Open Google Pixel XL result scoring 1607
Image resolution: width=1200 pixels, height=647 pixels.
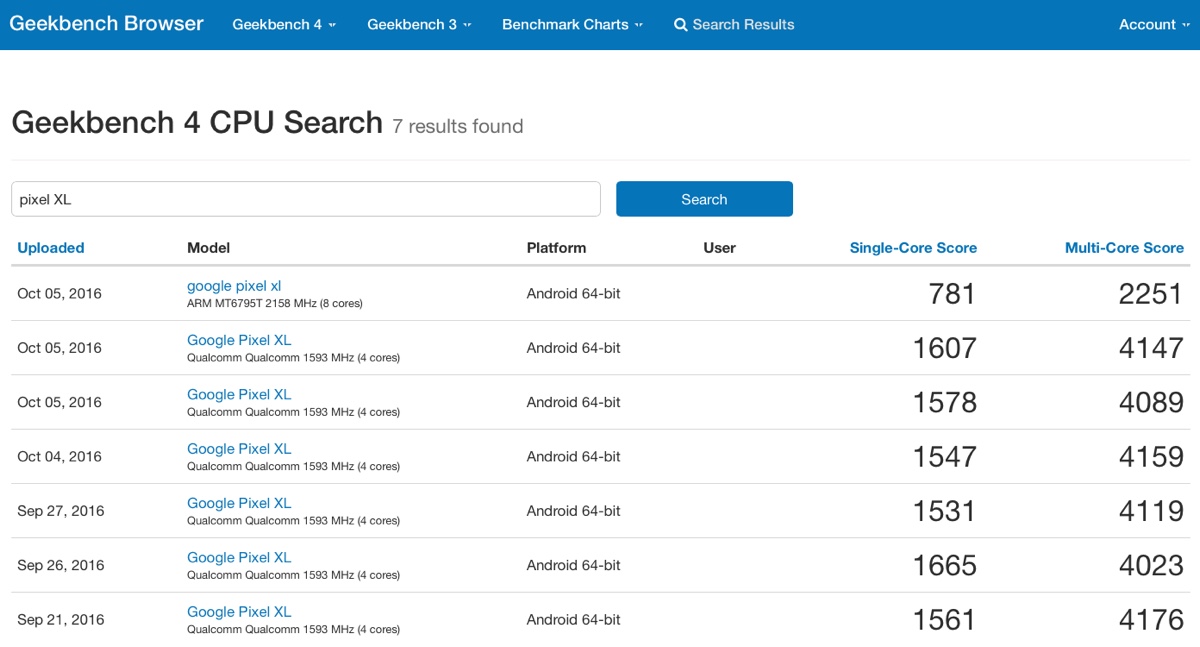239,340
